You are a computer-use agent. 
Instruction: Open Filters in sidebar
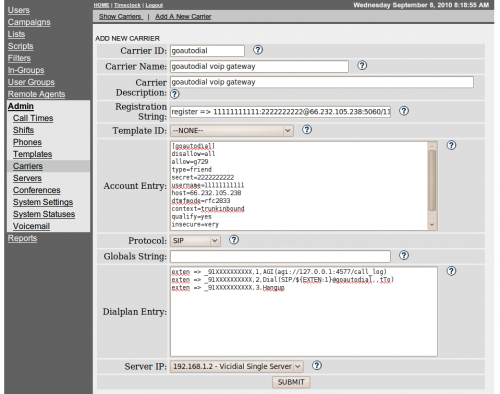pyautogui.click(x=19, y=58)
